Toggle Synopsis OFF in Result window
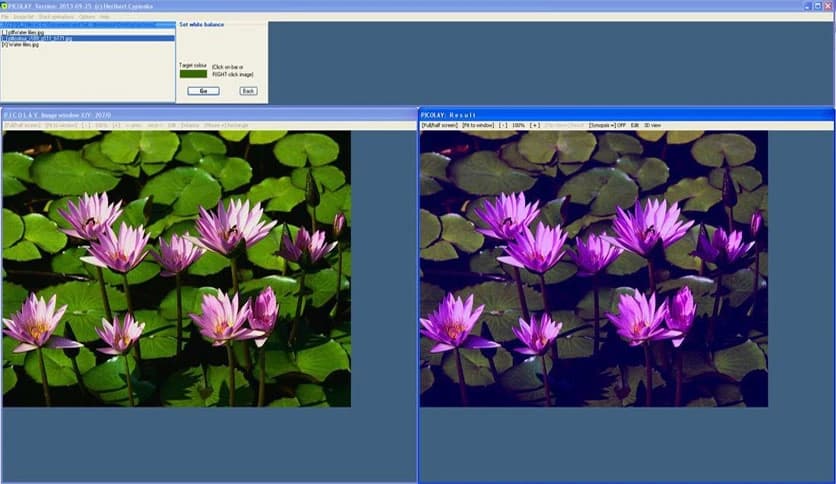 (x=607, y=125)
